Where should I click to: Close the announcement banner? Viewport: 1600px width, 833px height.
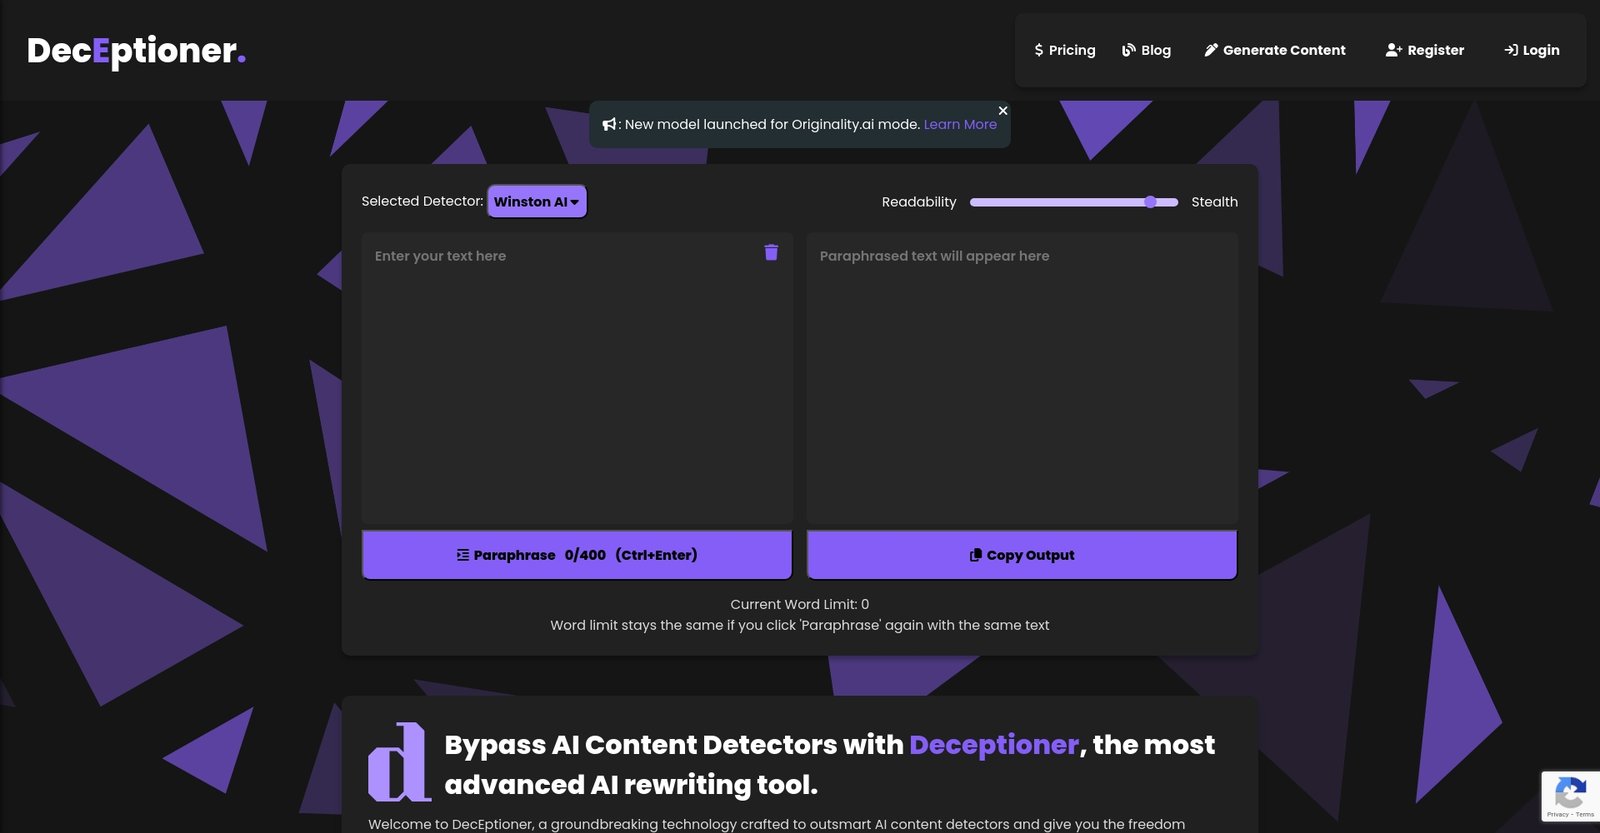(1003, 110)
